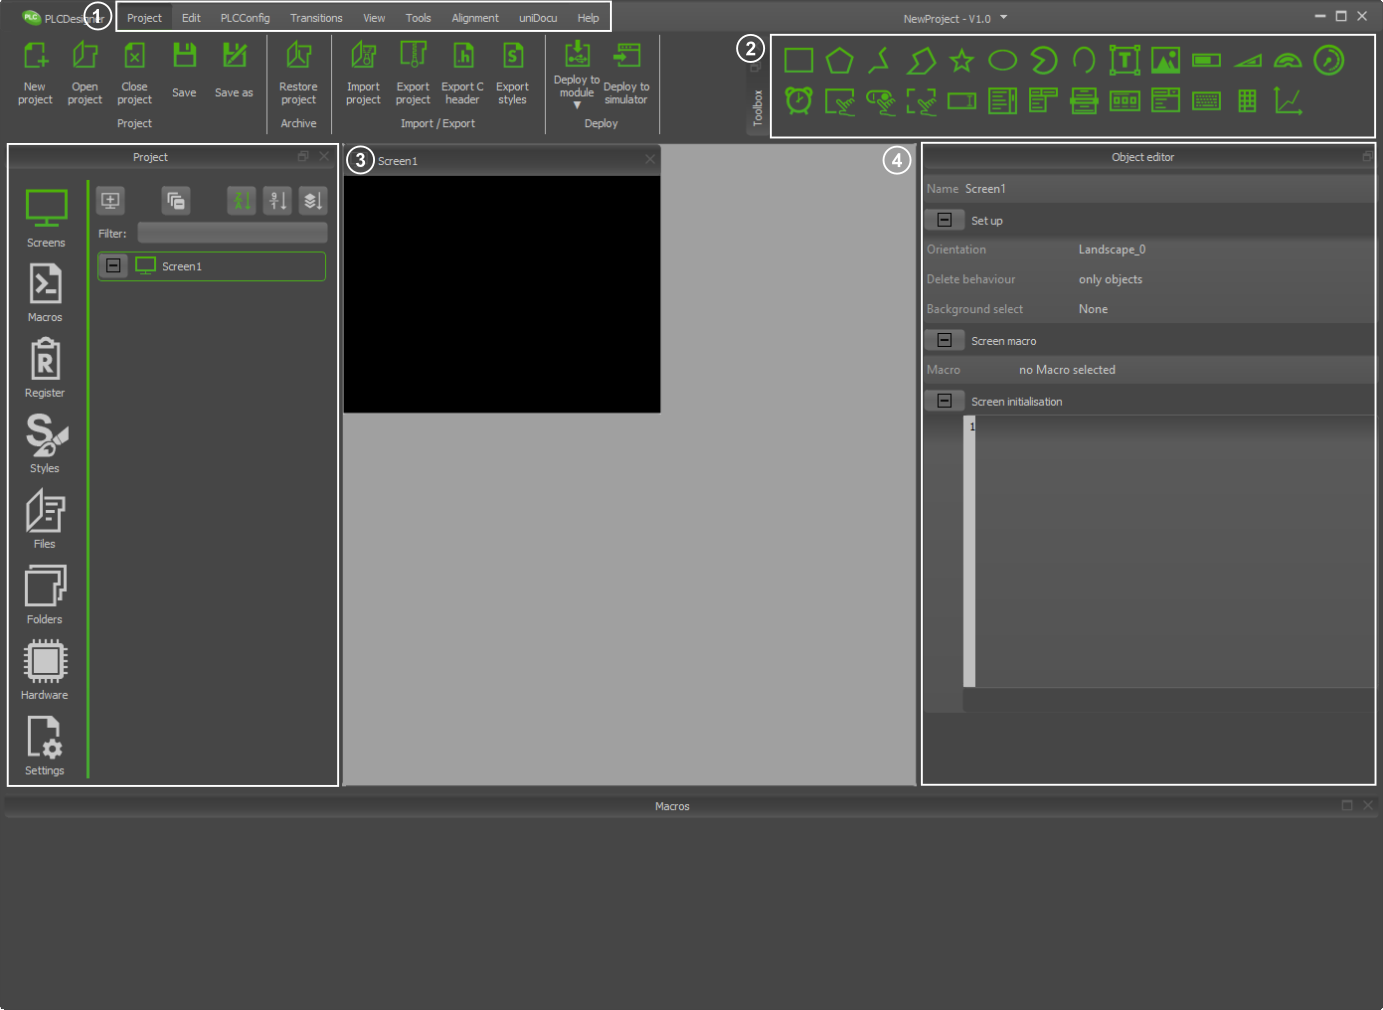Open the Hardware section in sidebar

[x=45, y=670]
